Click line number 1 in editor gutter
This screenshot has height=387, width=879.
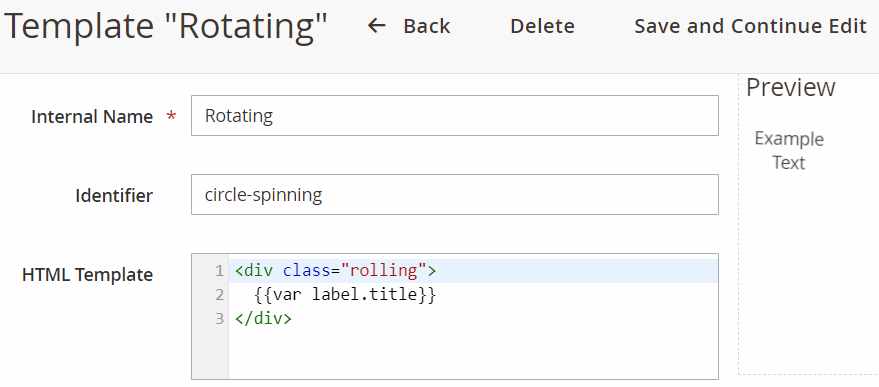point(219,271)
